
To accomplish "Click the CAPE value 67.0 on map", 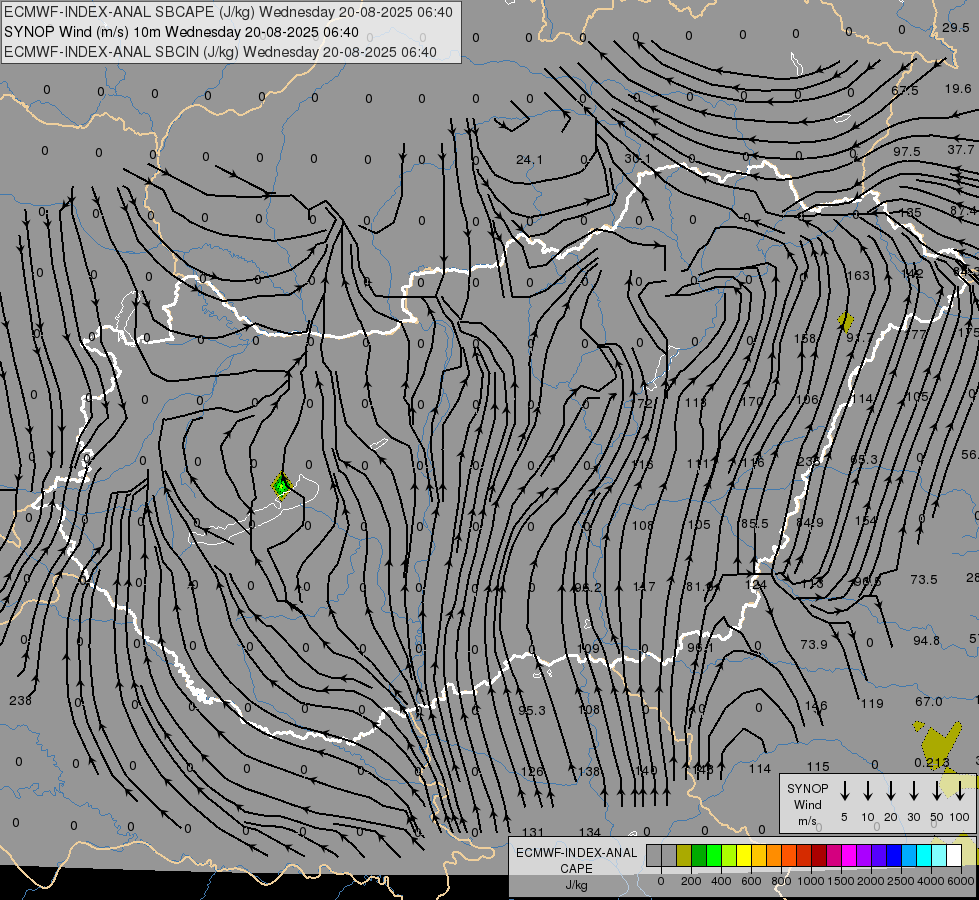I will tap(928, 701).
